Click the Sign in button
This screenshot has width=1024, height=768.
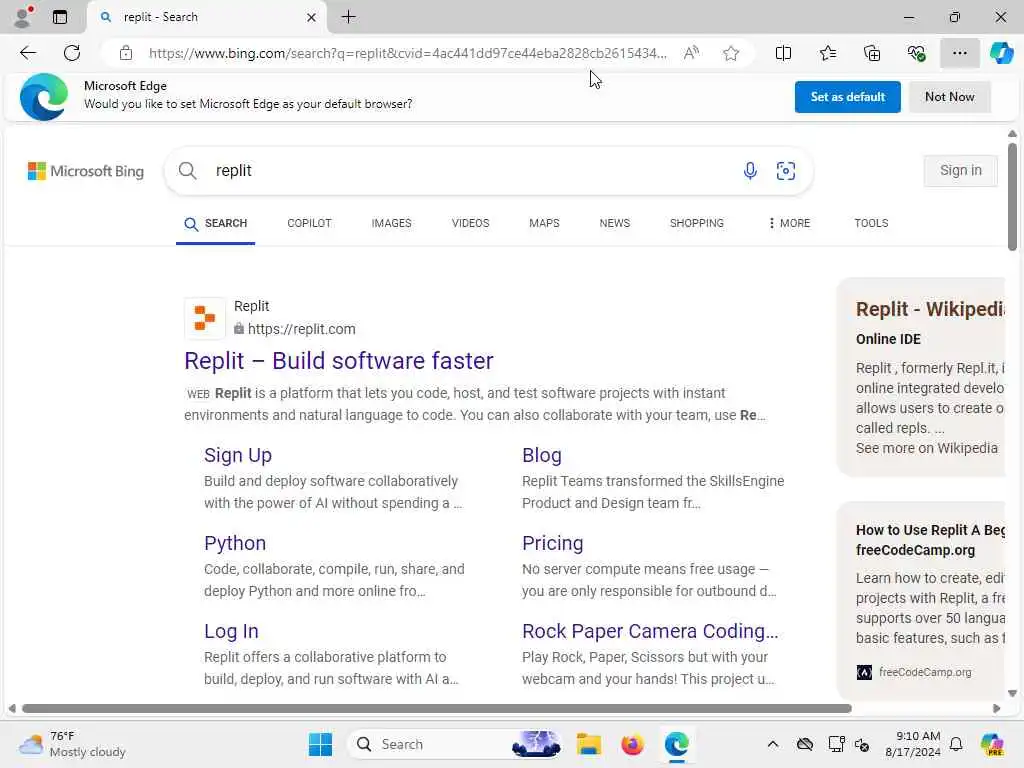(x=960, y=170)
